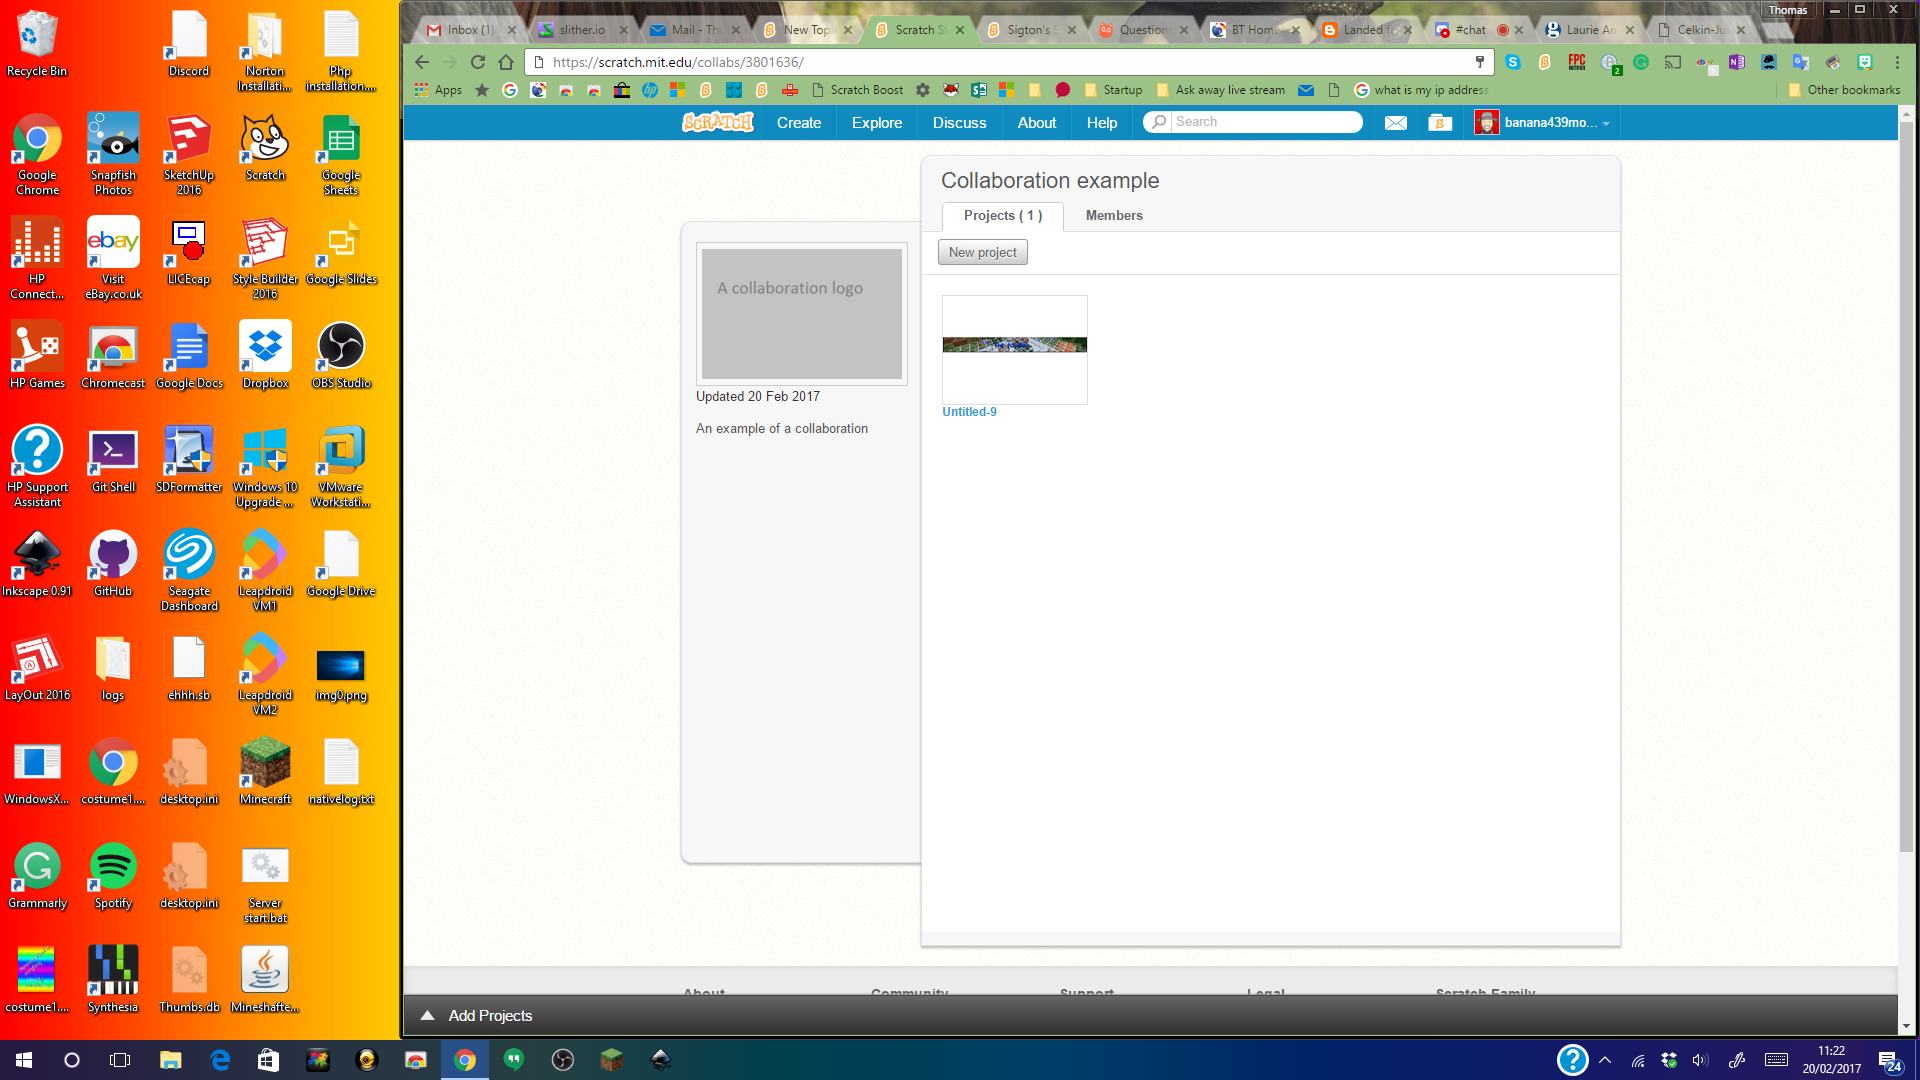Reload the page with refresh icon
Viewport: 1920px width, 1080px height.
pyautogui.click(x=478, y=62)
